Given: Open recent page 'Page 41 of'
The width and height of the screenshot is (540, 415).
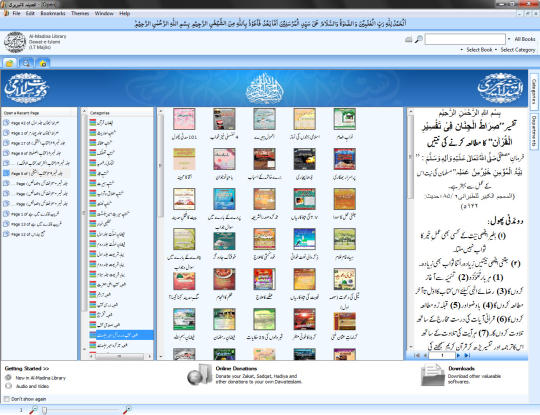Looking at the screenshot, I should [x=35, y=123].
